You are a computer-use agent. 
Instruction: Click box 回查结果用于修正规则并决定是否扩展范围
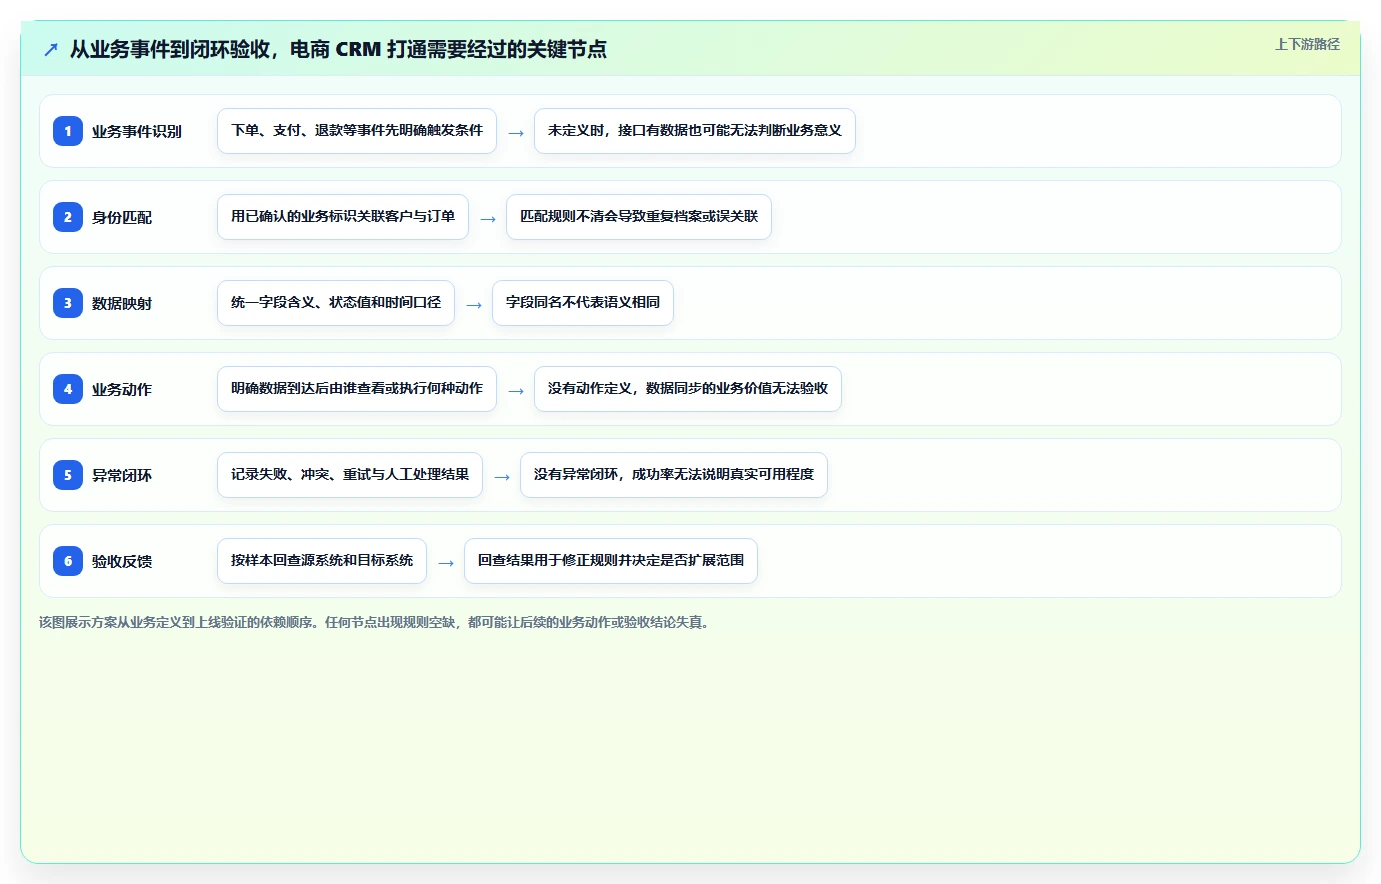611,561
